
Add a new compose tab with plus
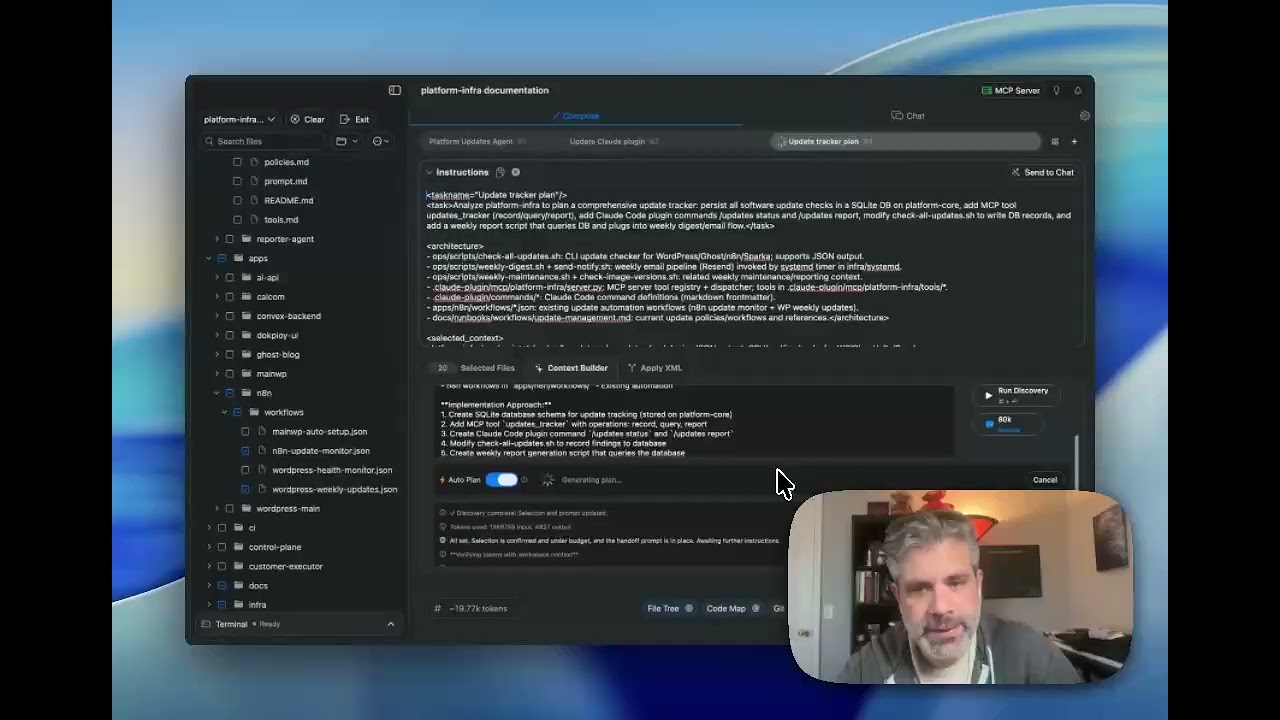(1074, 141)
